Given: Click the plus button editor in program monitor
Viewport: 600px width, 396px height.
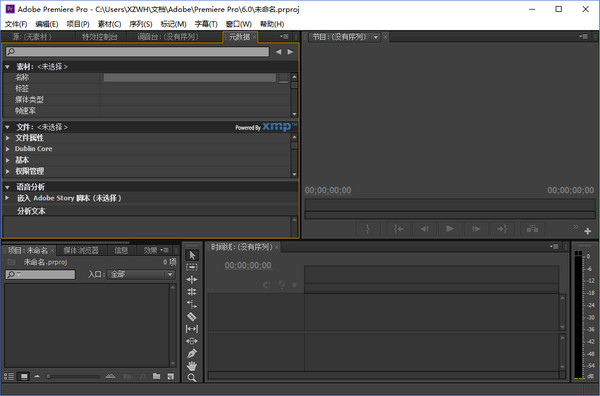Looking at the screenshot, I should pos(587,231).
